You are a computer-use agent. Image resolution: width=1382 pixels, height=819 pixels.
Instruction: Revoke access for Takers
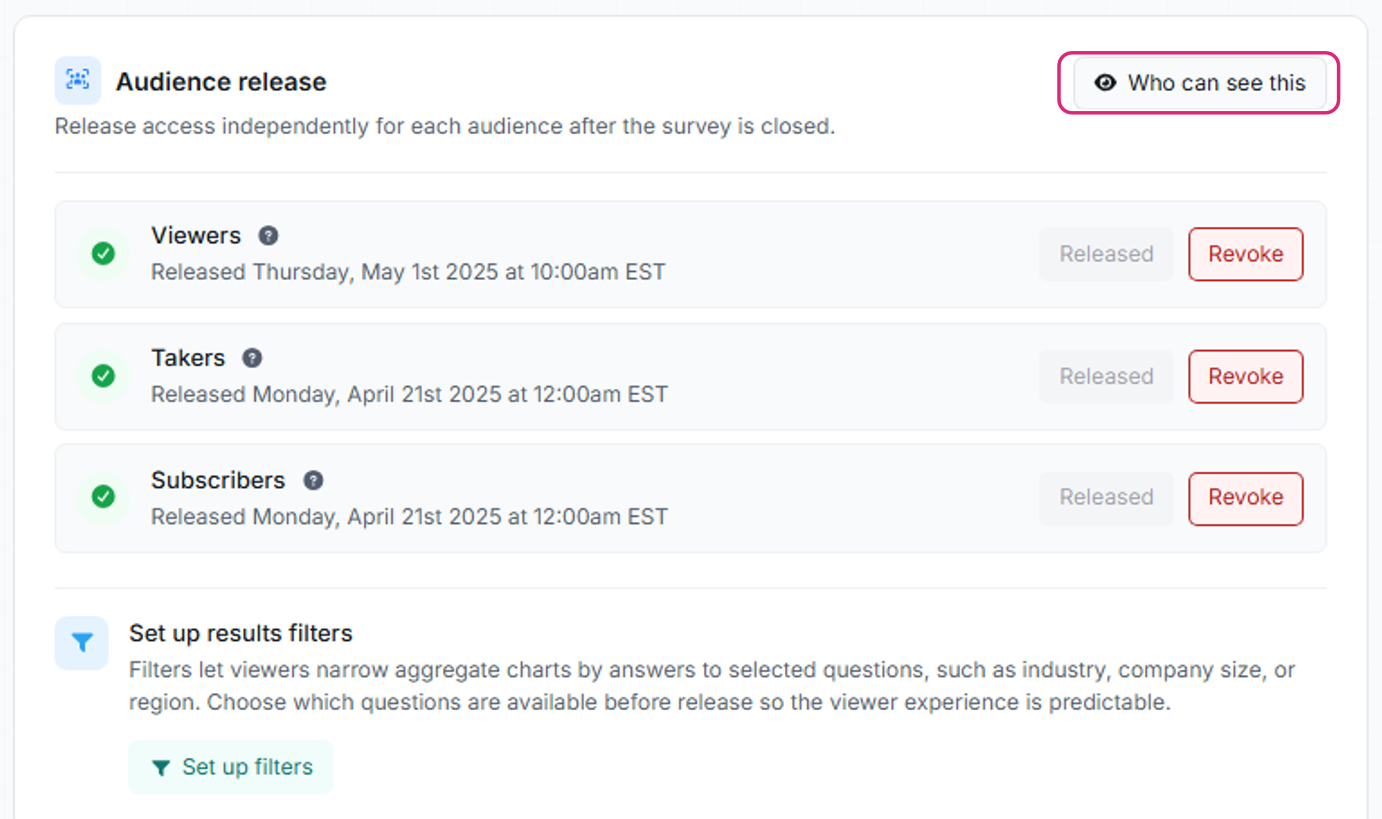(x=1246, y=376)
